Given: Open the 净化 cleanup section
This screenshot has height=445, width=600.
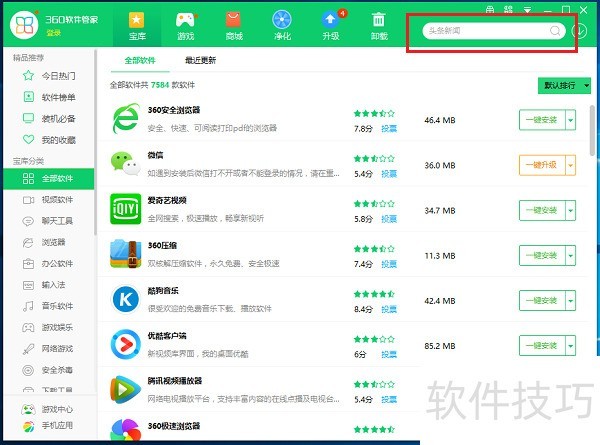Looking at the screenshot, I should [282, 26].
